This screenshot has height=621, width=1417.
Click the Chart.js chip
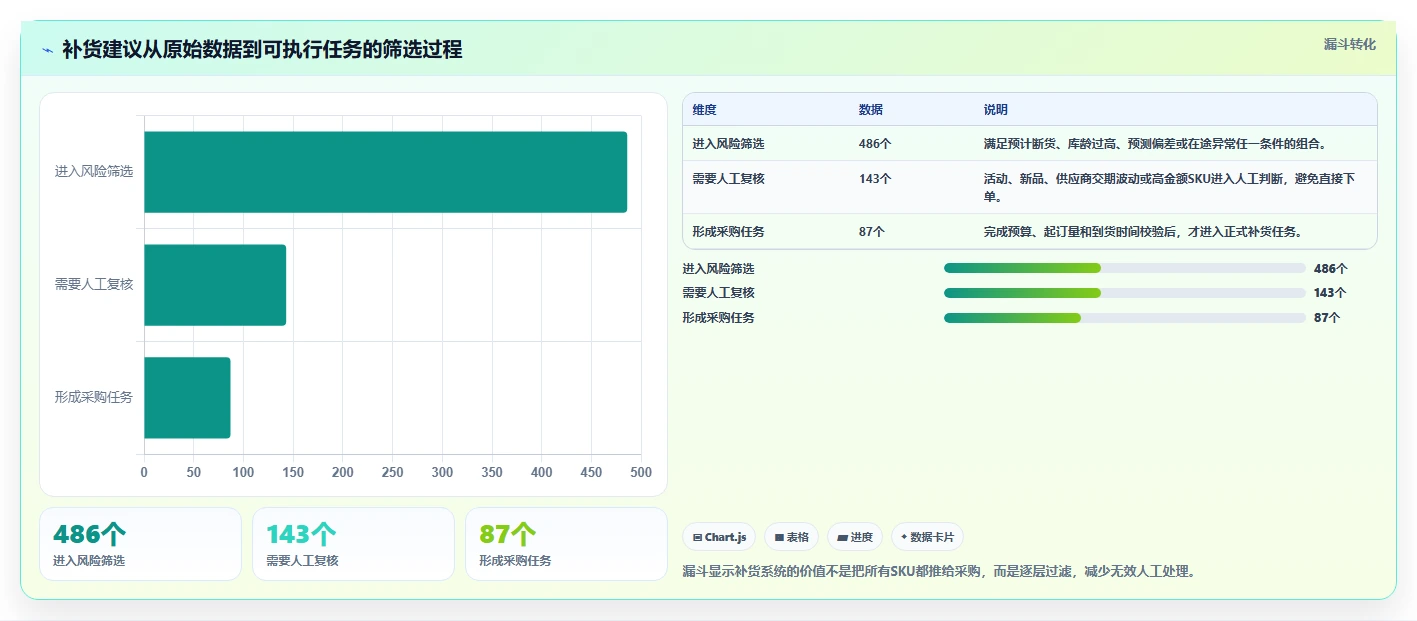pyautogui.click(x=719, y=537)
